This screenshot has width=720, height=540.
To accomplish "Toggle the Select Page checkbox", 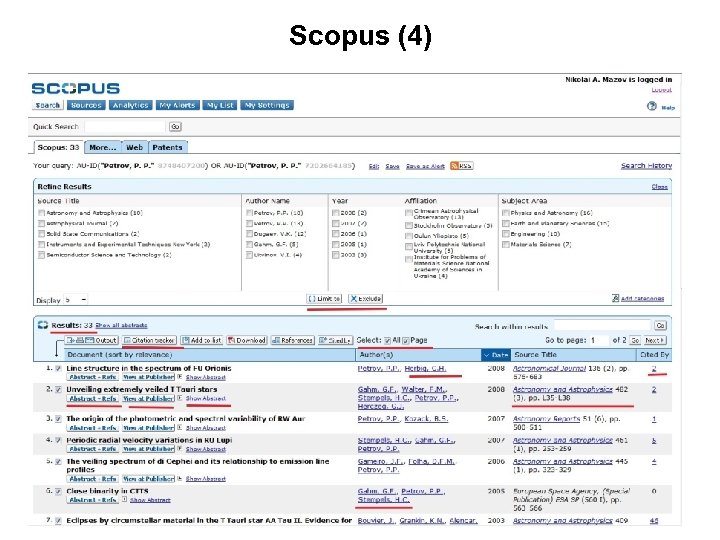I will point(405,340).
